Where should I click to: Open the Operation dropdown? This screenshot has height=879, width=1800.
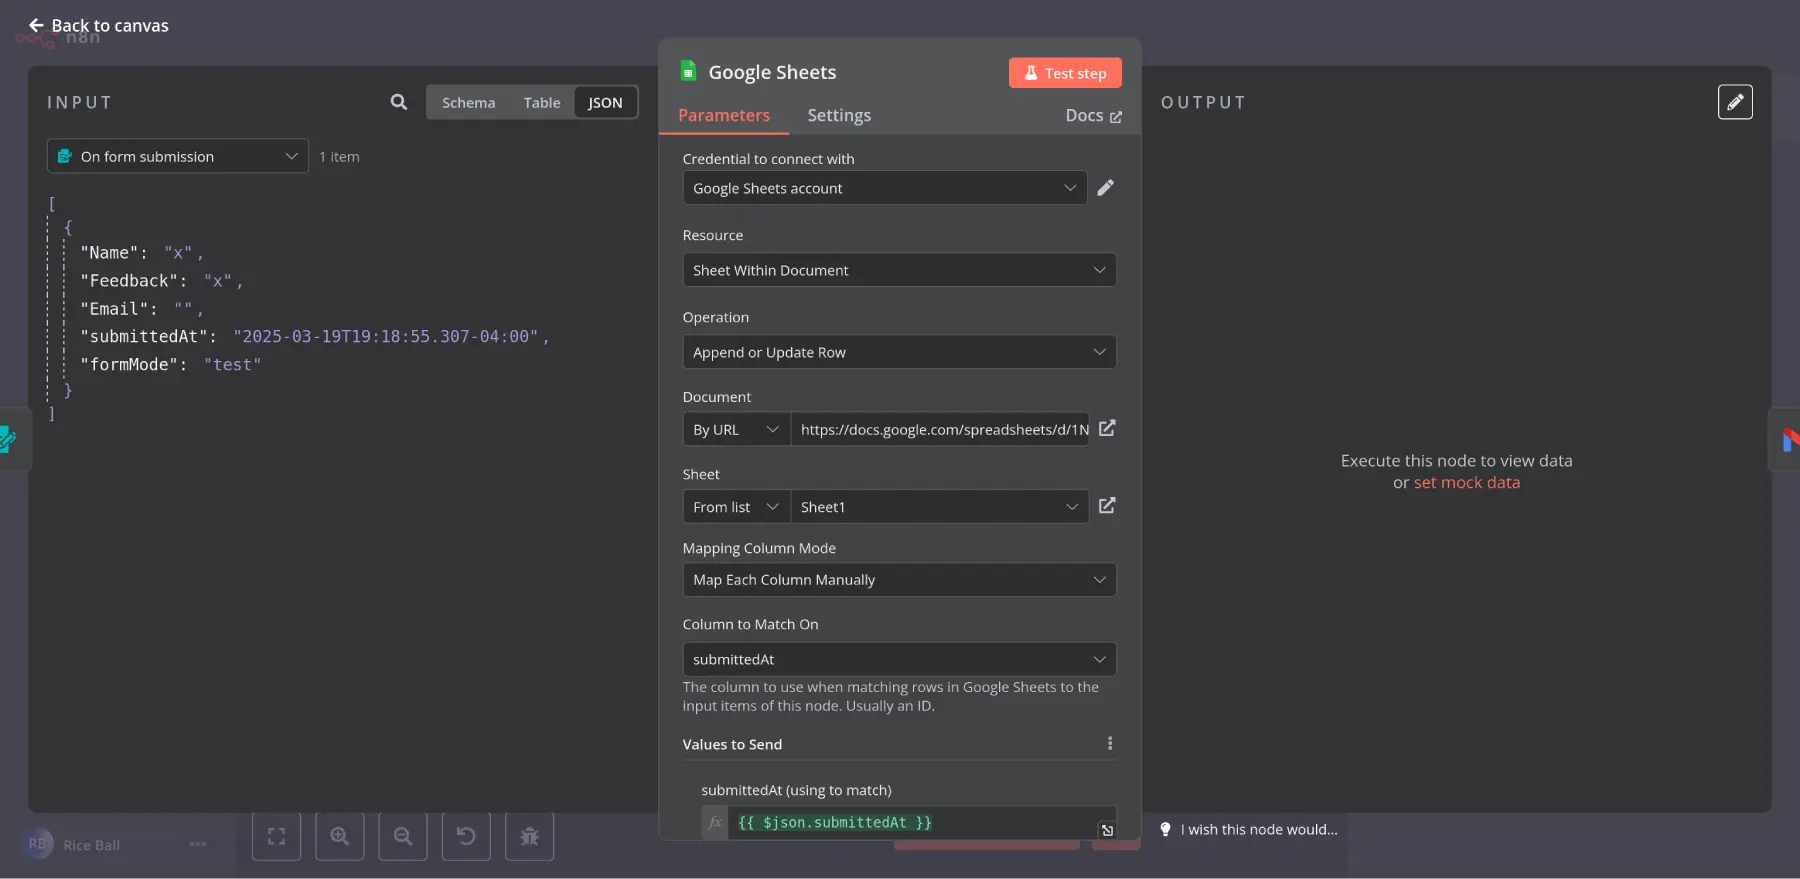coord(898,352)
